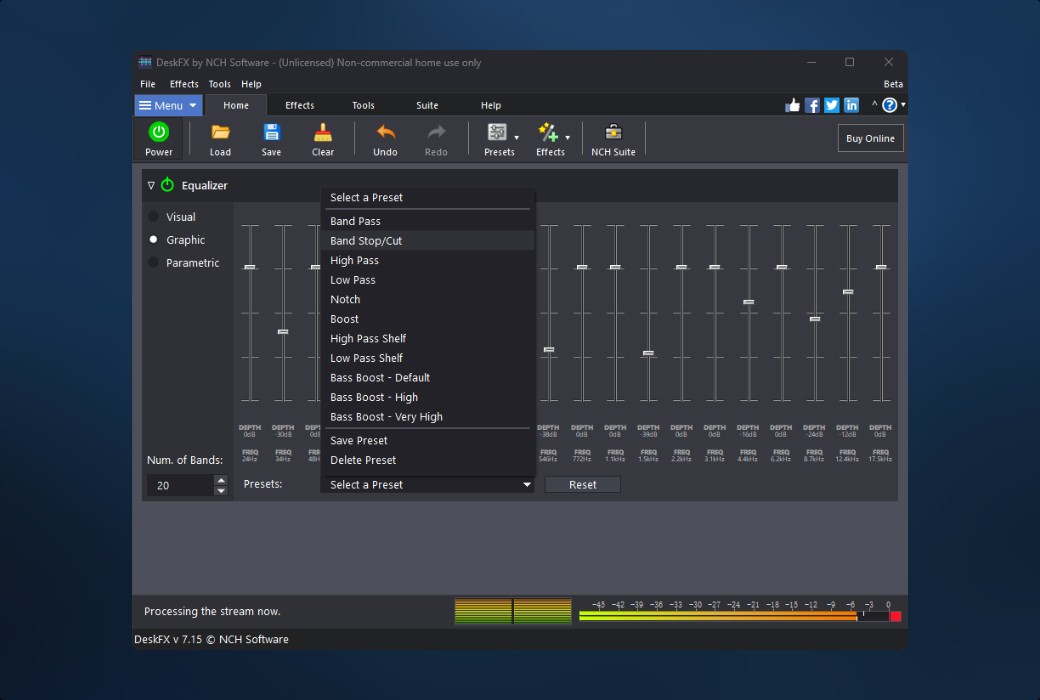Image resolution: width=1040 pixels, height=700 pixels.
Task: Open the Presets toolbar icon
Action: click(x=497, y=131)
